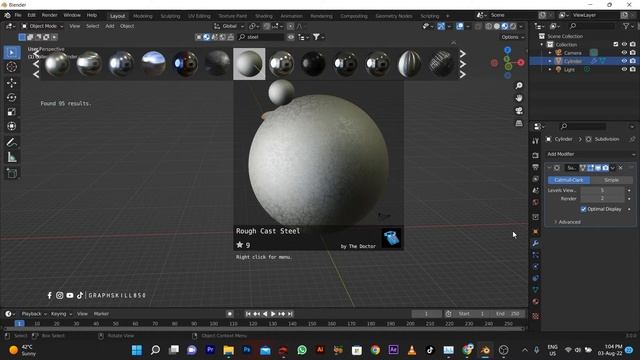Hide the Cylinder object in outliner

tap(624, 61)
